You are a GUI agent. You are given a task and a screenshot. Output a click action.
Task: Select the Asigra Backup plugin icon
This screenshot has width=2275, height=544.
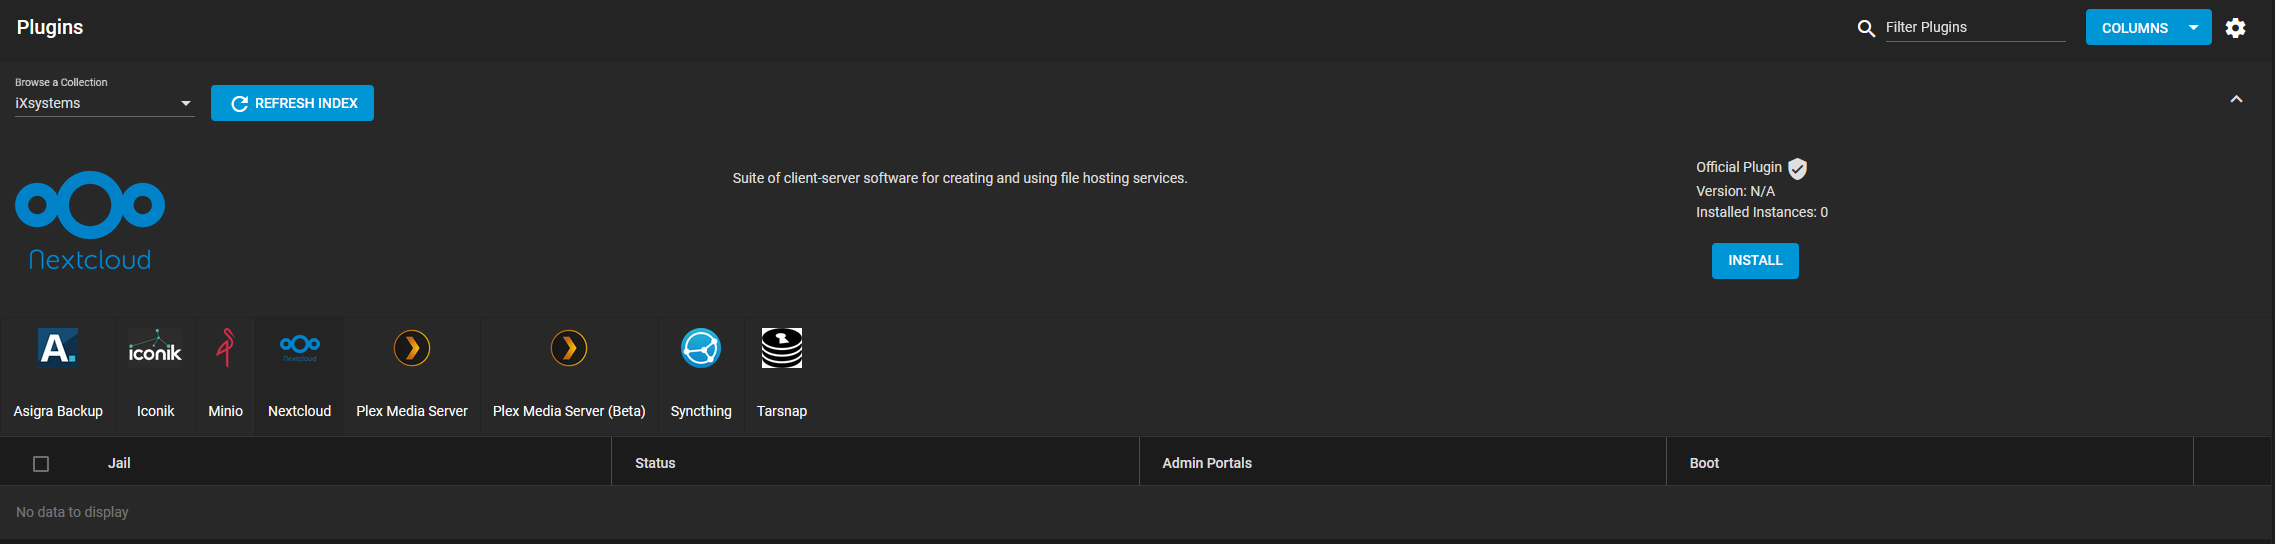coord(57,348)
